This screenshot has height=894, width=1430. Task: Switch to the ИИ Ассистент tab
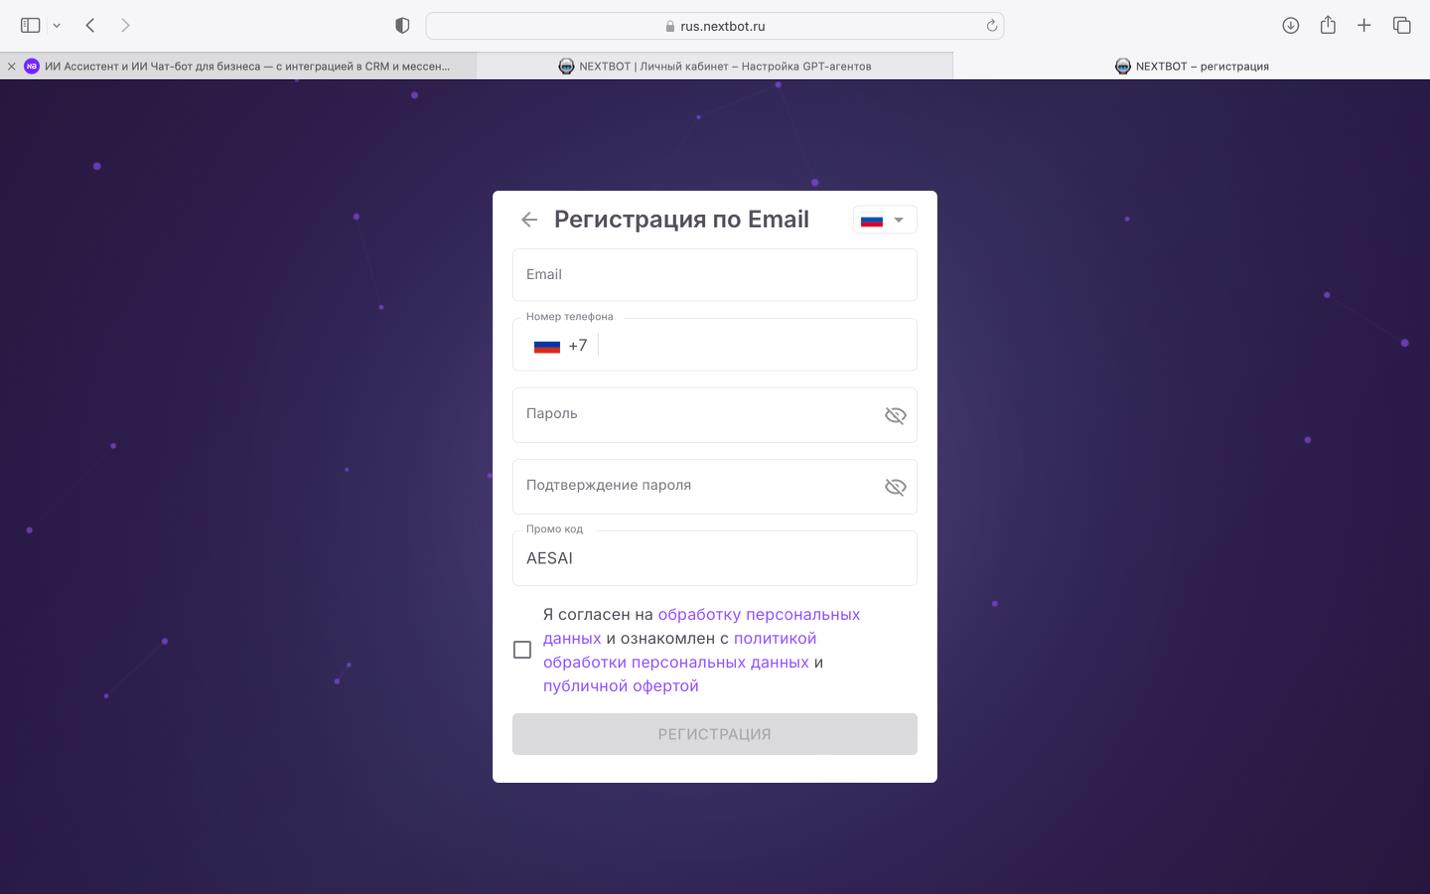tap(240, 66)
